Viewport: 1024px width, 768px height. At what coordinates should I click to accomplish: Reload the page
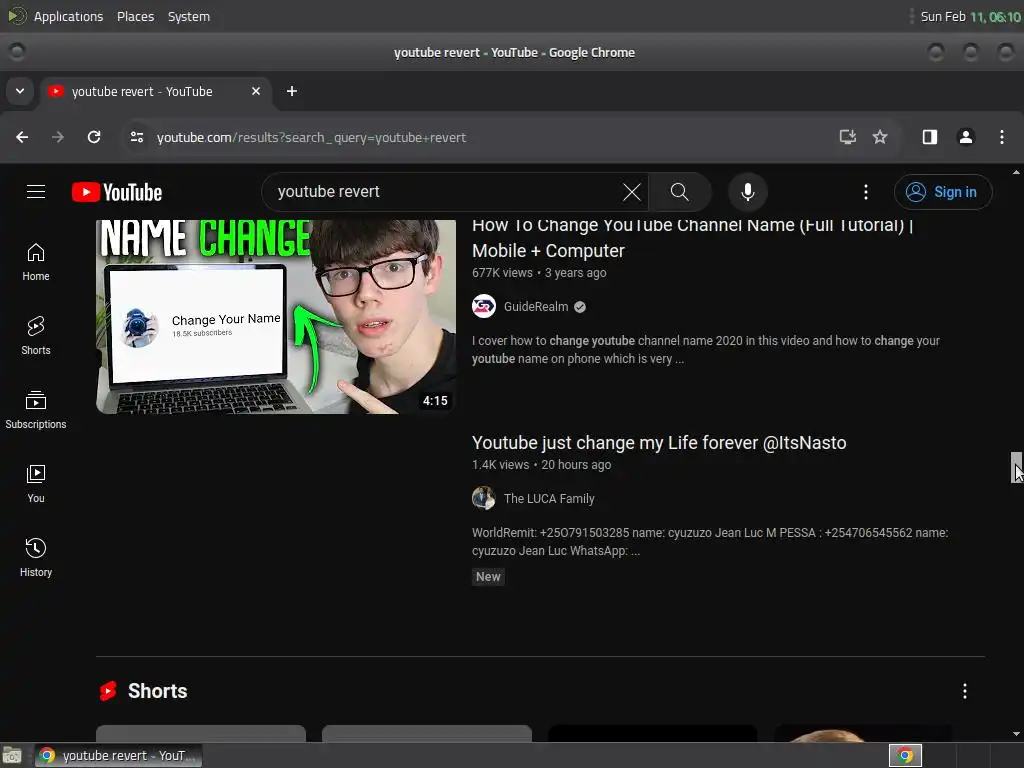(x=94, y=137)
